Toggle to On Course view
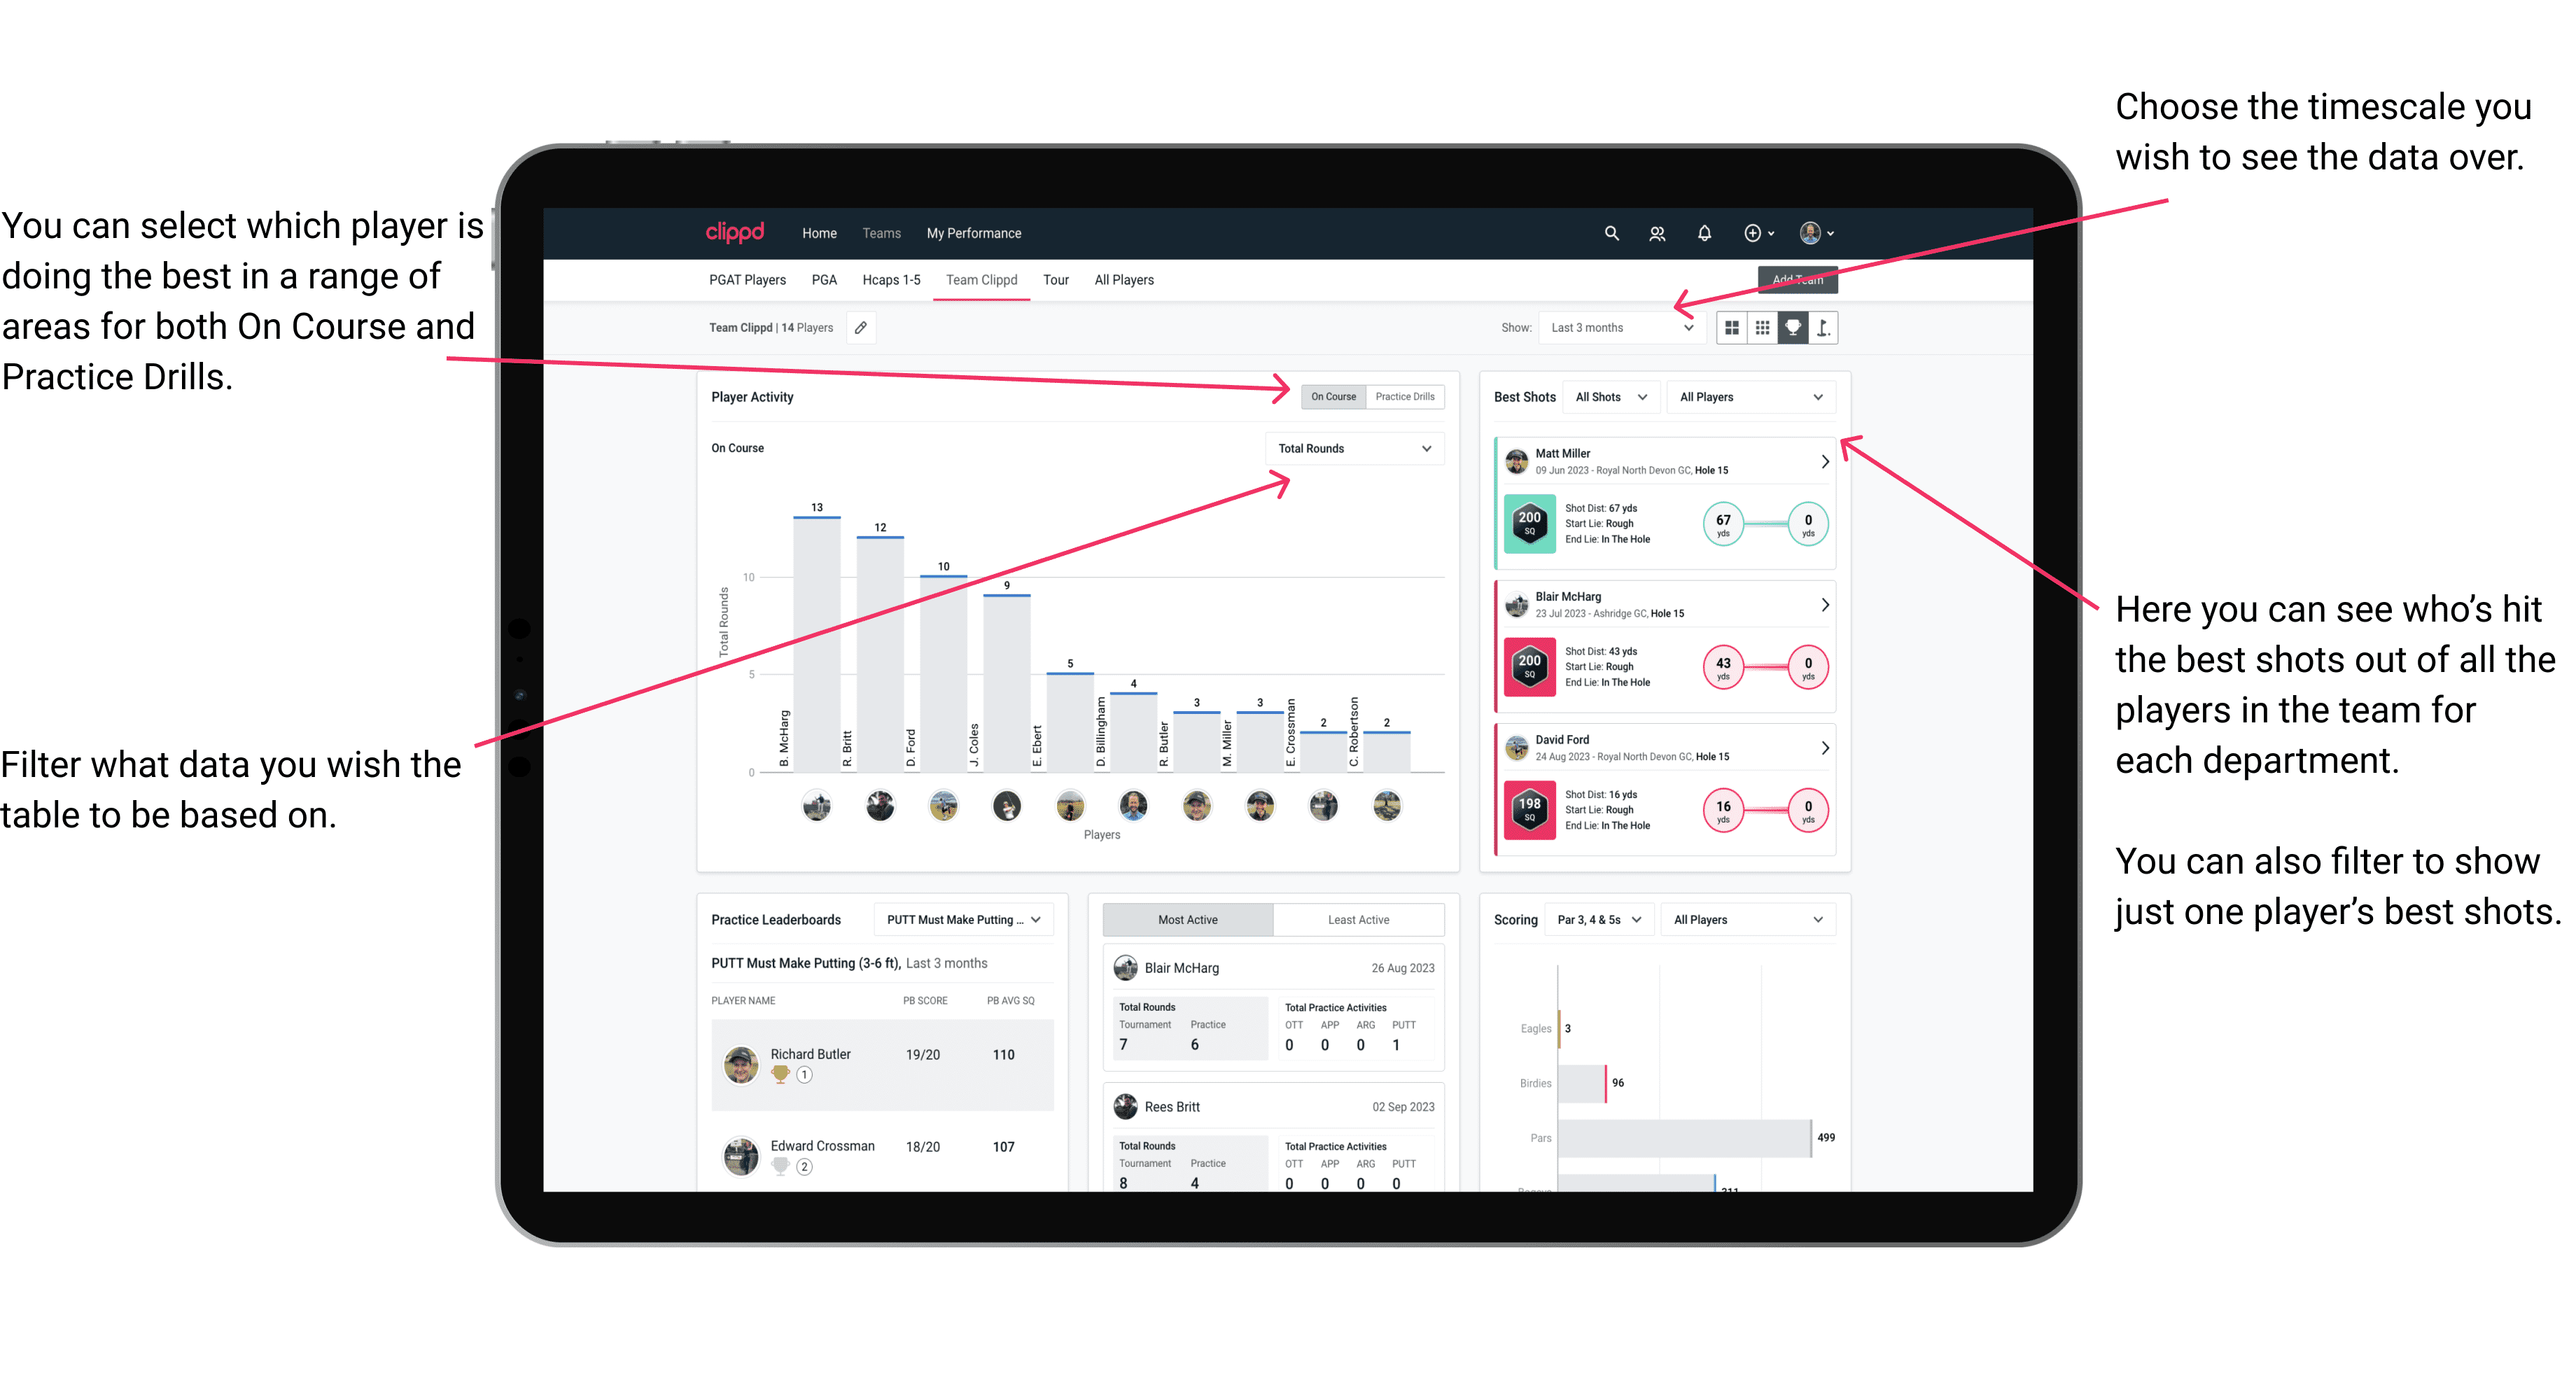Viewport: 2576px width, 1386px height. tap(1331, 396)
